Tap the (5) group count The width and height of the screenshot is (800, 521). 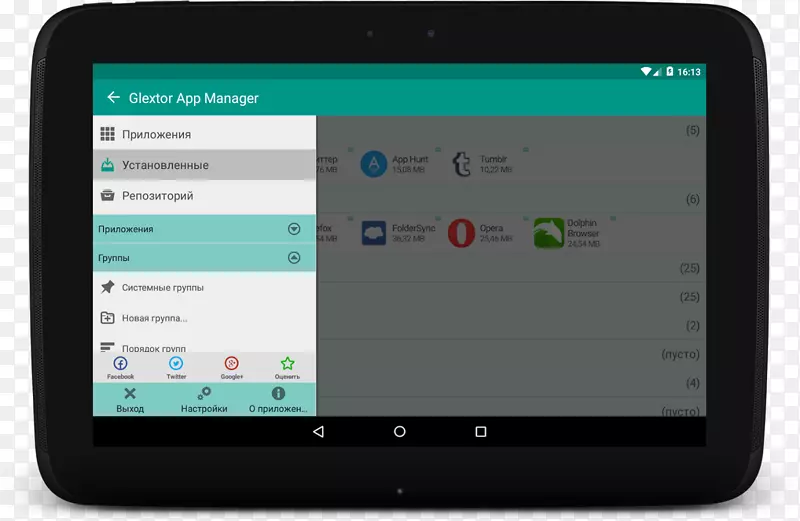click(692, 130)
